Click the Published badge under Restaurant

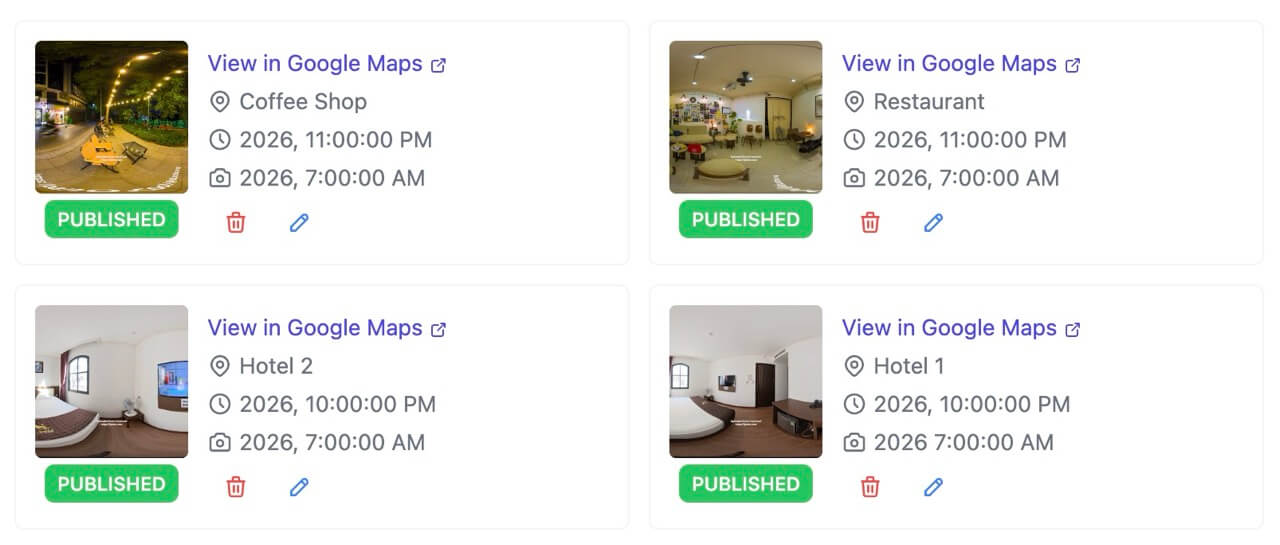coord(745,219)
